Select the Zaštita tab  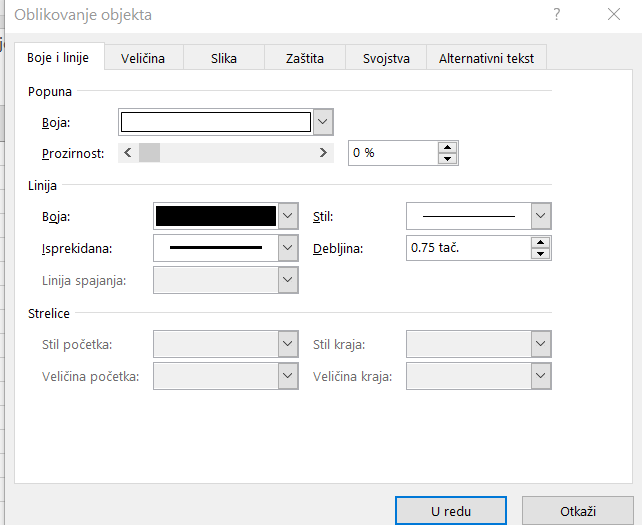tap(305, 58)
